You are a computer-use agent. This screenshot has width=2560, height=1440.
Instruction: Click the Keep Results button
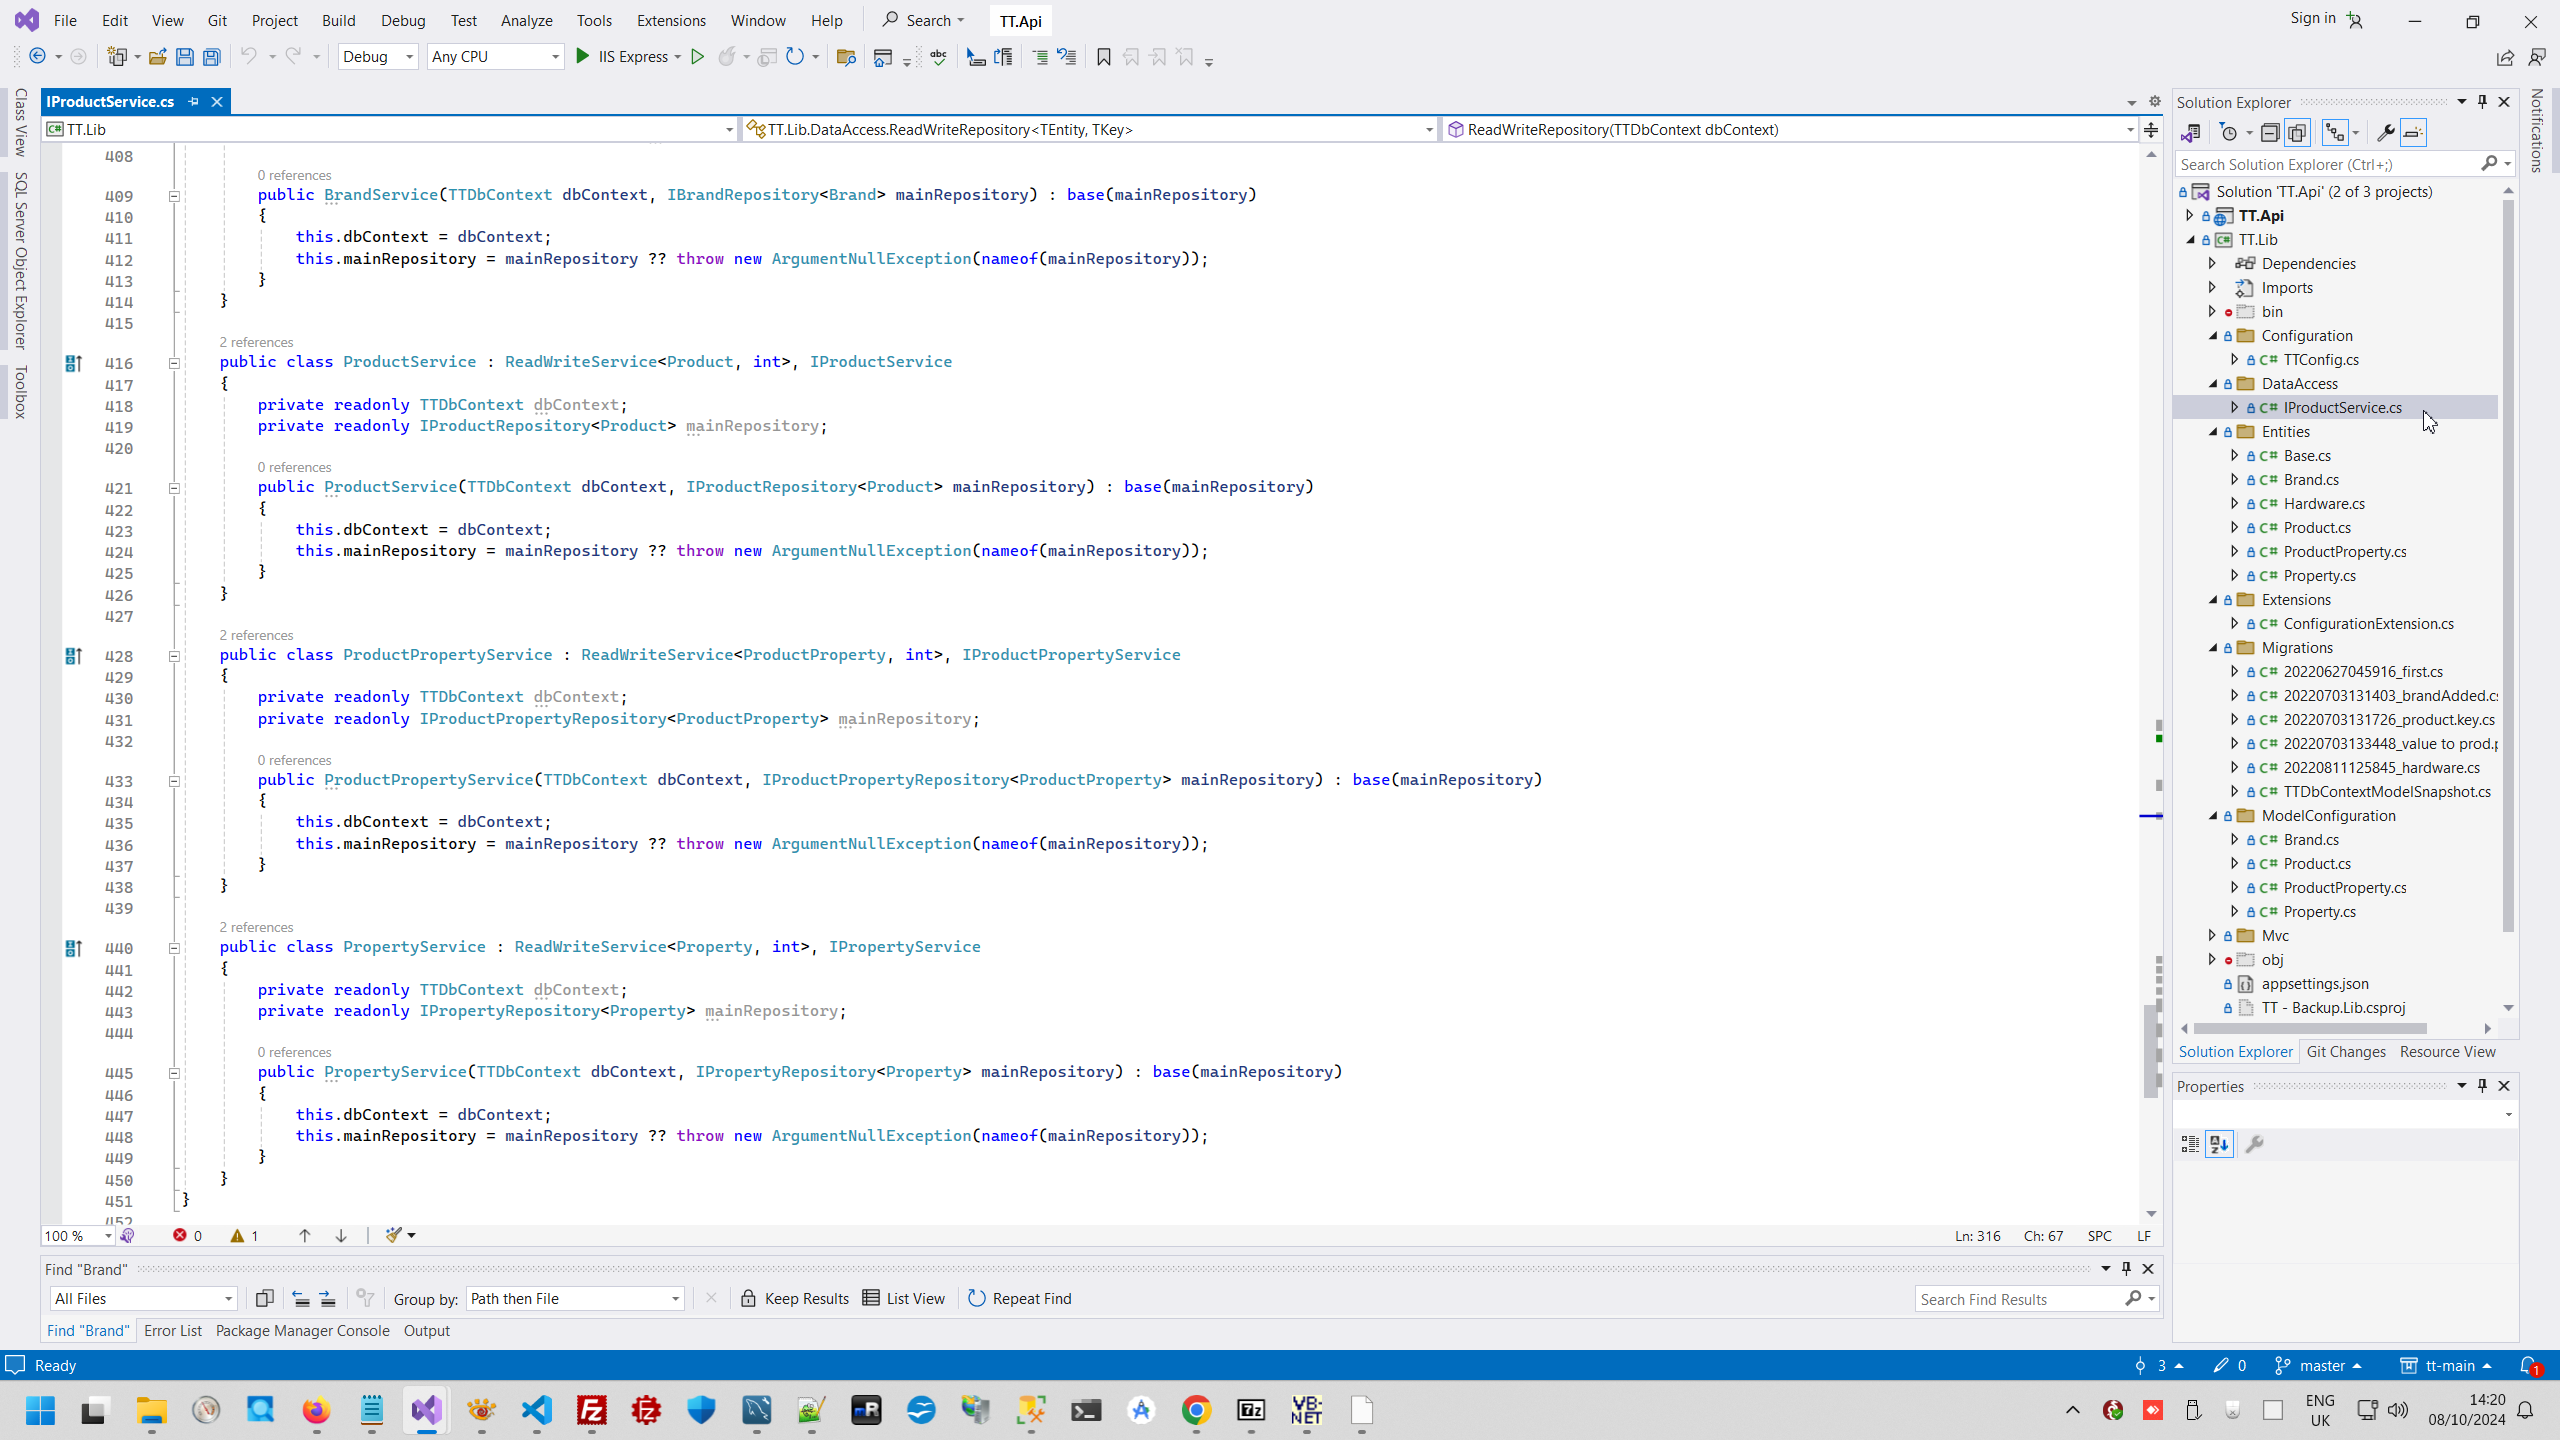(795, 1299)
